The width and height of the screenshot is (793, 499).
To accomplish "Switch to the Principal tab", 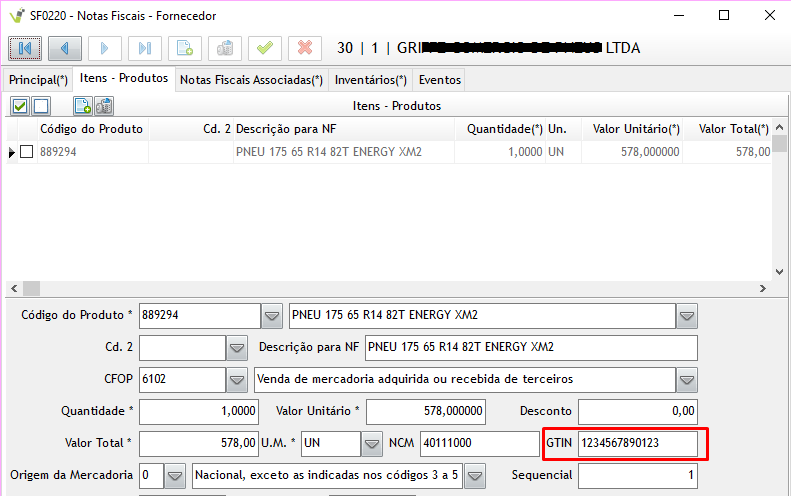I will click(38, 80).
